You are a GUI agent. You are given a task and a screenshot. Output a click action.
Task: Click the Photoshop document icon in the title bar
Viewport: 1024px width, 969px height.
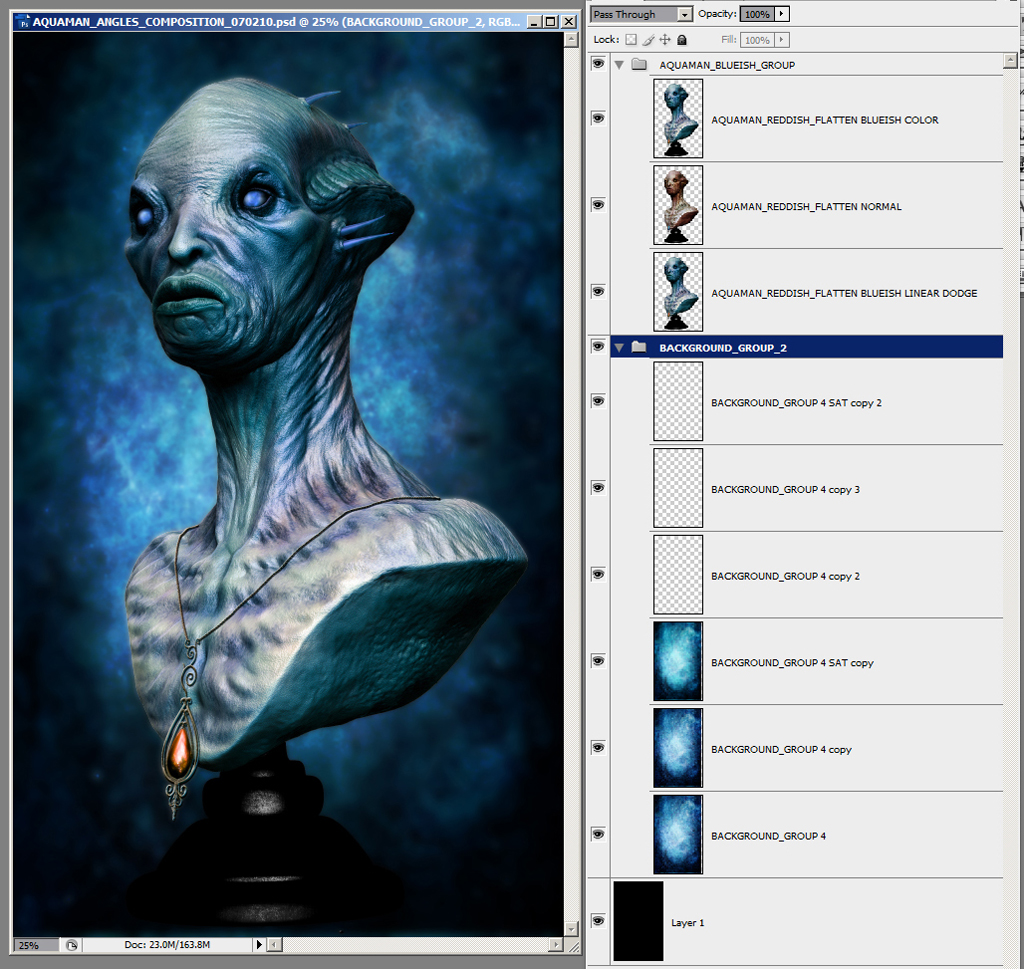(x=24, y=22)
